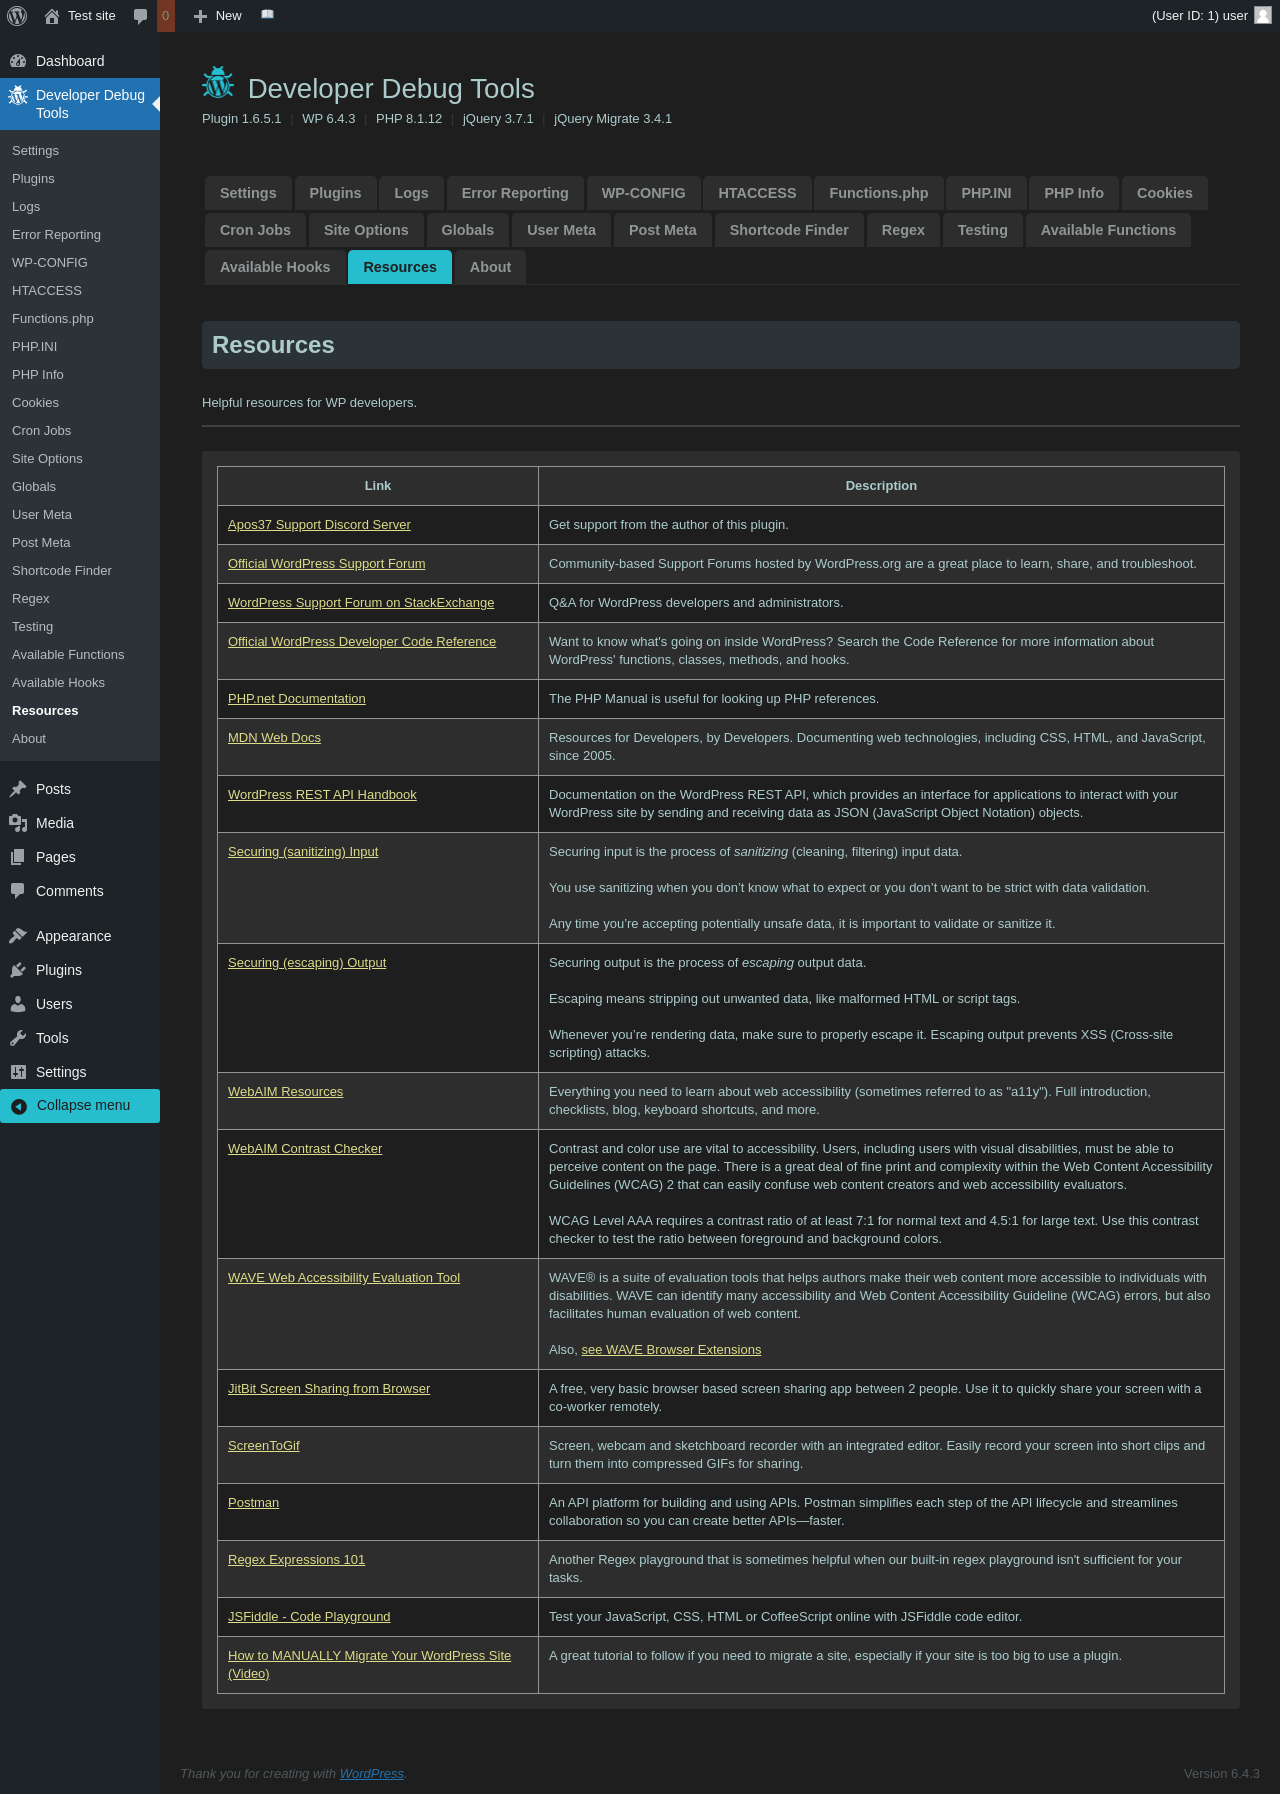Open the HTACCESS tab

(x=757, y=193)
